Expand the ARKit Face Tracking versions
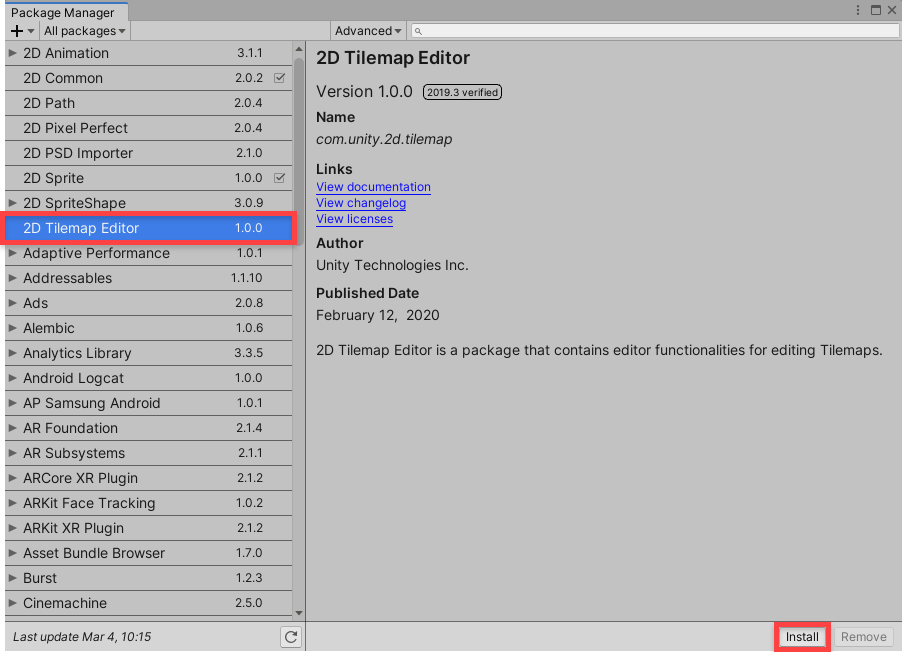Image resolution: width=902 pixels, height=652 pixels. [13, 503]
